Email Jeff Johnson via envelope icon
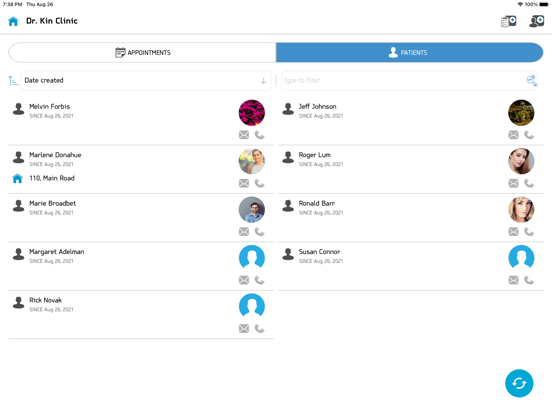Image resolution: width=552 pixels, height=414 pixels. click(514, 135)
